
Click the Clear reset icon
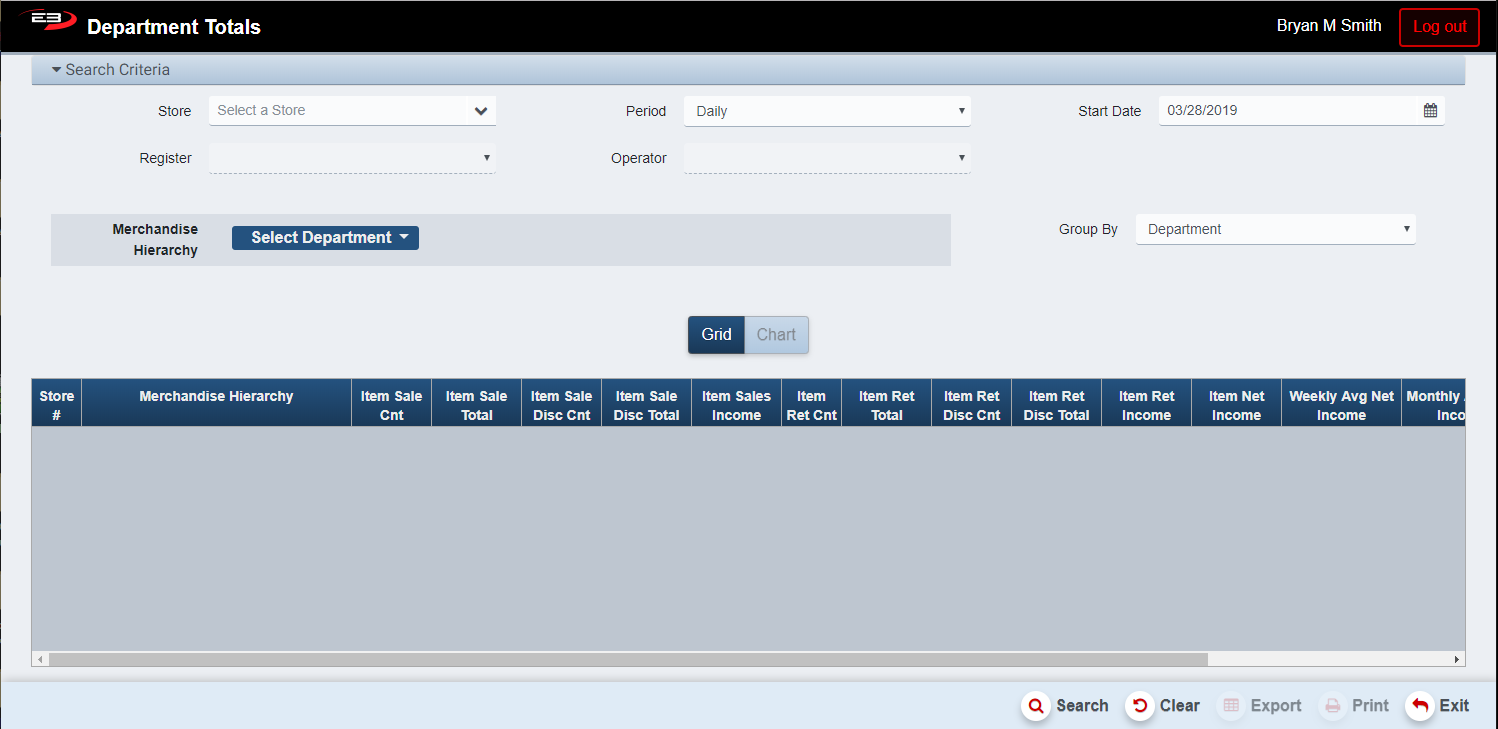click(1139, 706)
